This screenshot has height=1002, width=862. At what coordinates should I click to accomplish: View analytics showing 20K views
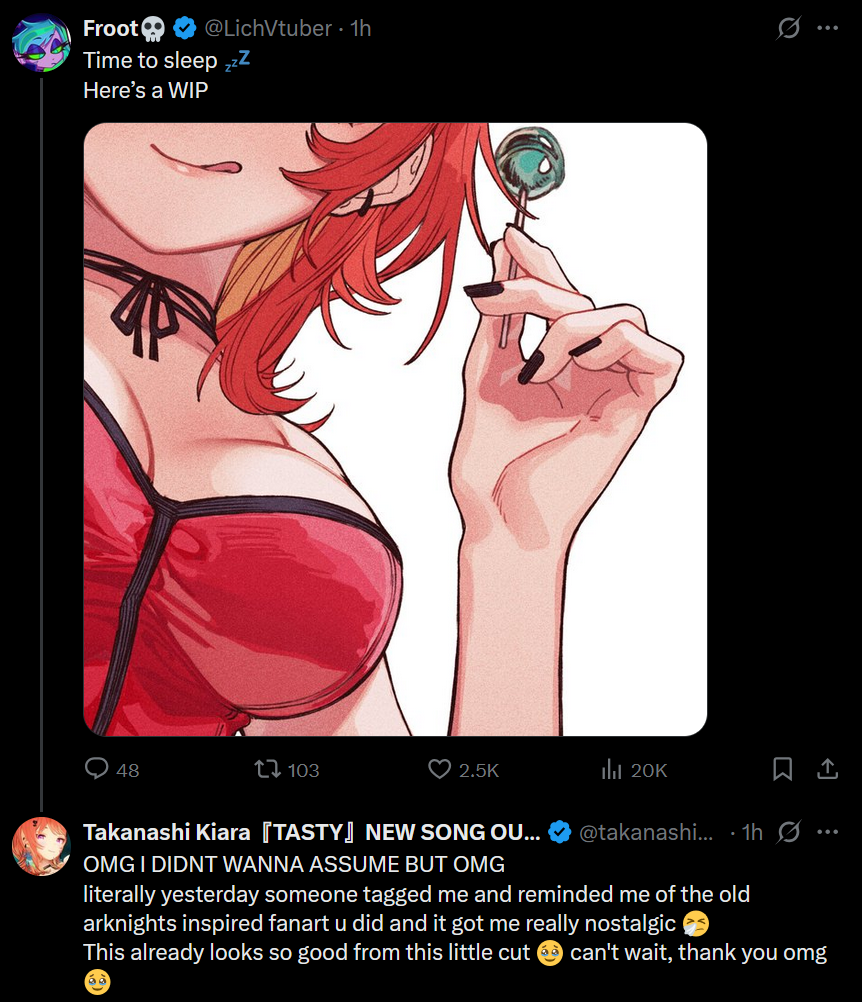[x=634, y=769]
